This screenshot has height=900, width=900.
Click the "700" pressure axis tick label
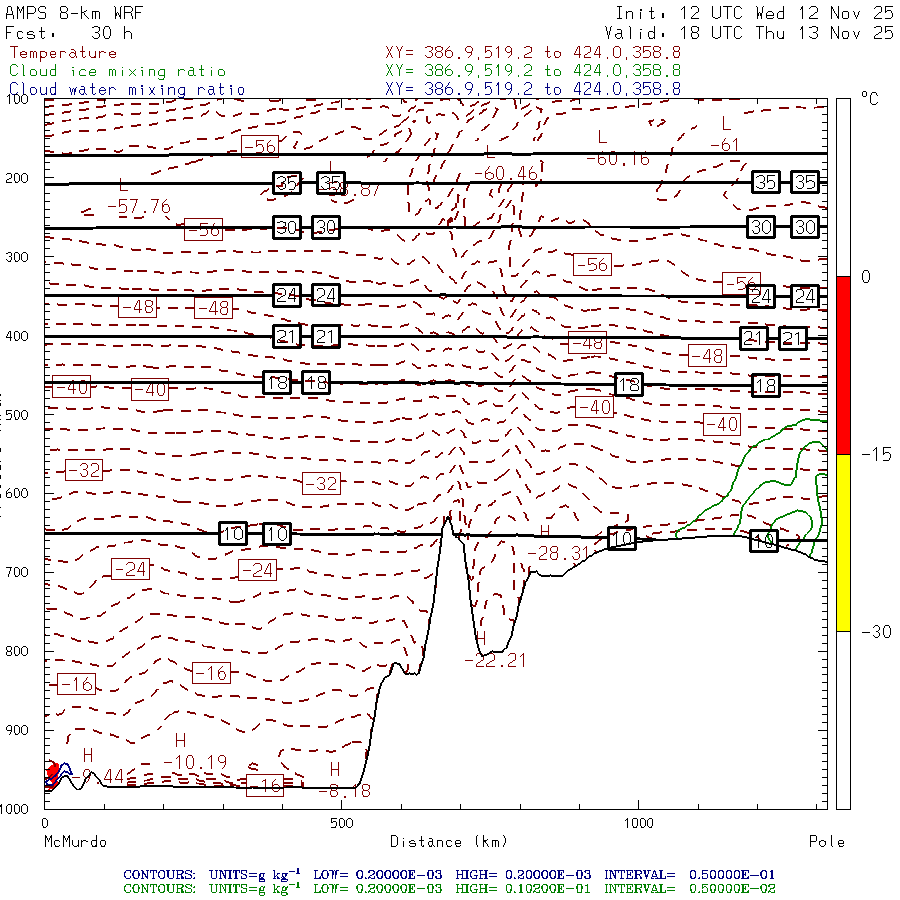click(17, 572)
